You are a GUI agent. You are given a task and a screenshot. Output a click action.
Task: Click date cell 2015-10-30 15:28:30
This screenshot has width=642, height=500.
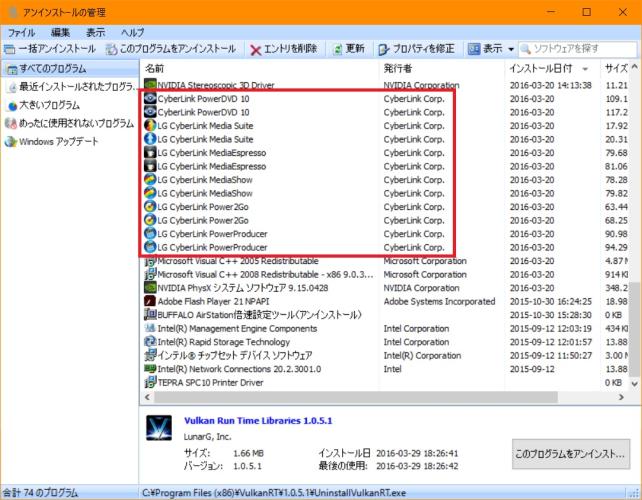pos(551,315)
